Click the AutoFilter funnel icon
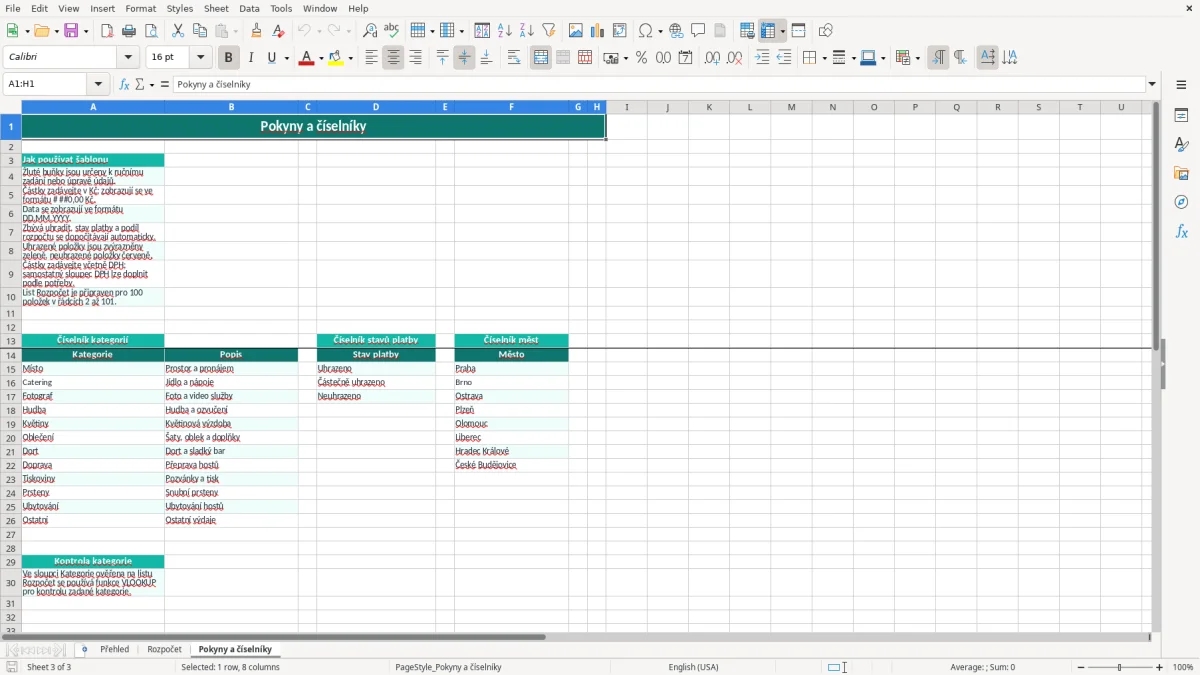 [x=549, y=31]
